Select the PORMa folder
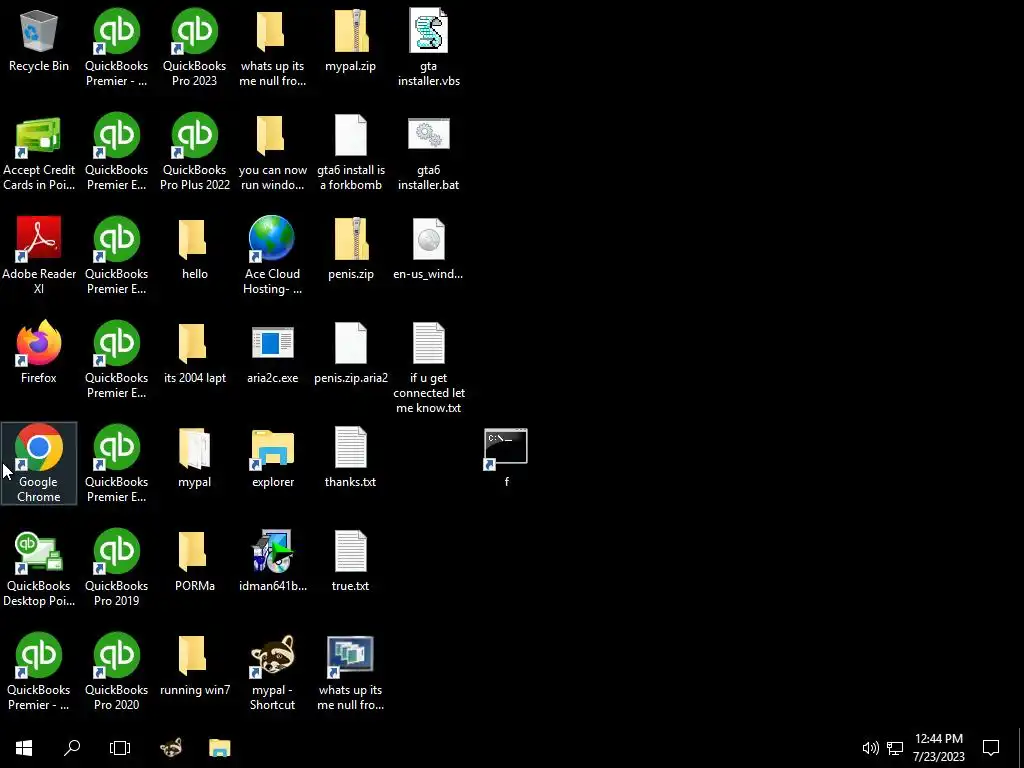Image resolution: width=1024 pixels, height=768 pixels. point(194,561)
